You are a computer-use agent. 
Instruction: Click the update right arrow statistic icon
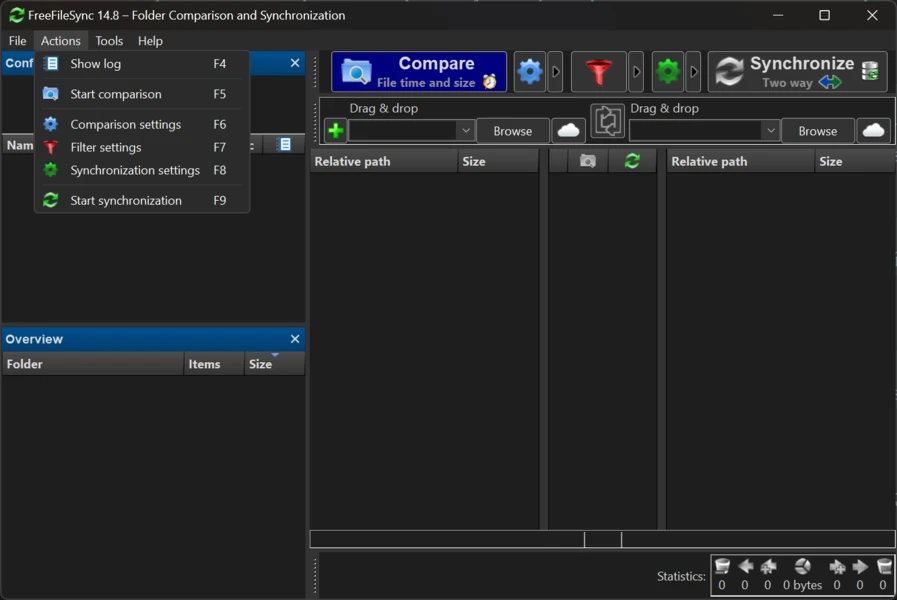coord(860,566)
